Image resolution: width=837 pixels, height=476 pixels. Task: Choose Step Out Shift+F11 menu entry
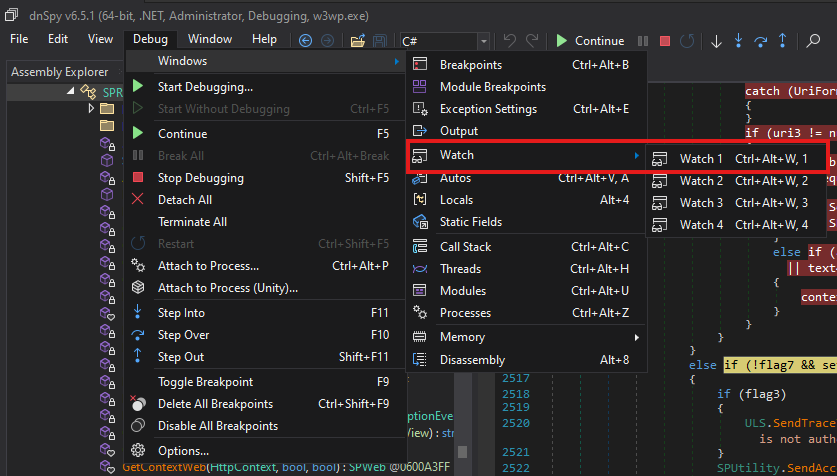coord(265,357)
